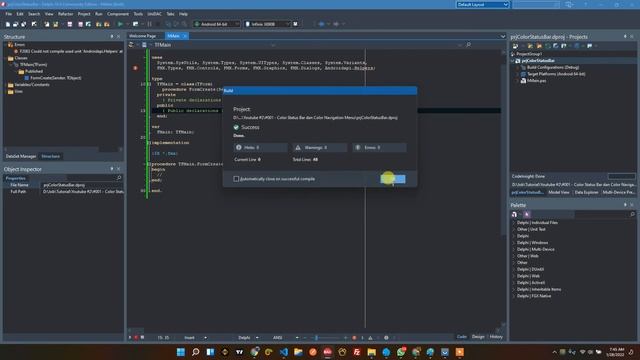This screenshot has height=360, width=640.
Task: Open the Windows Start menu
Action: click(x=180, y=352)
